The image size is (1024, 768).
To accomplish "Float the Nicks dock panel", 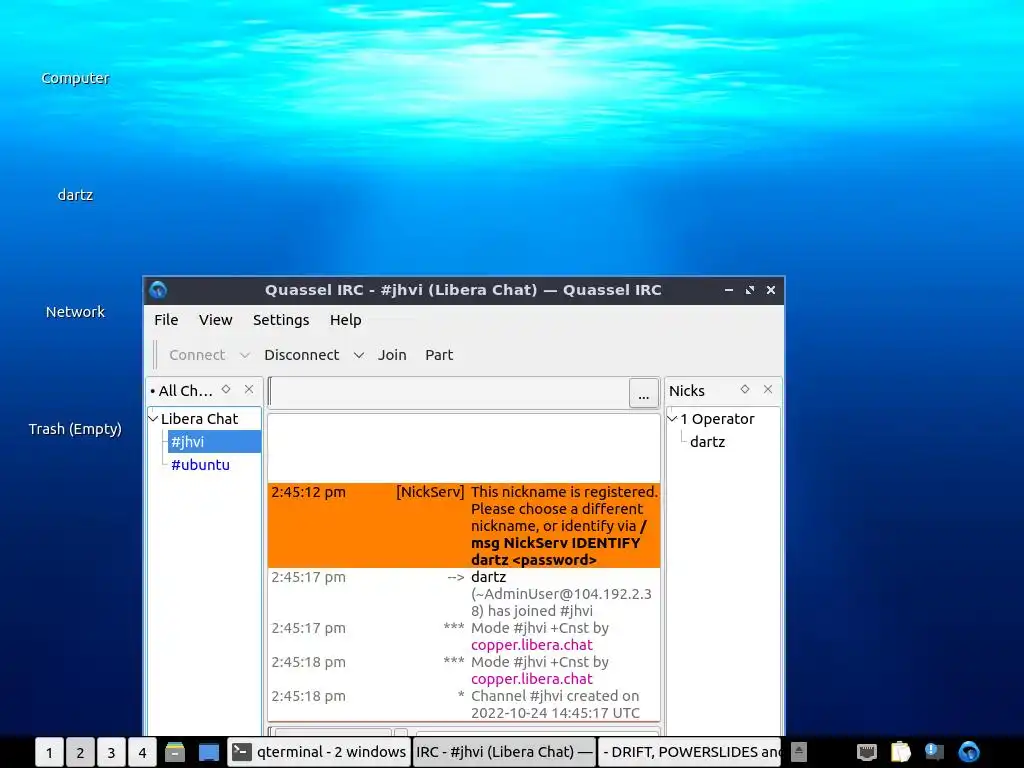I will 744,389.
